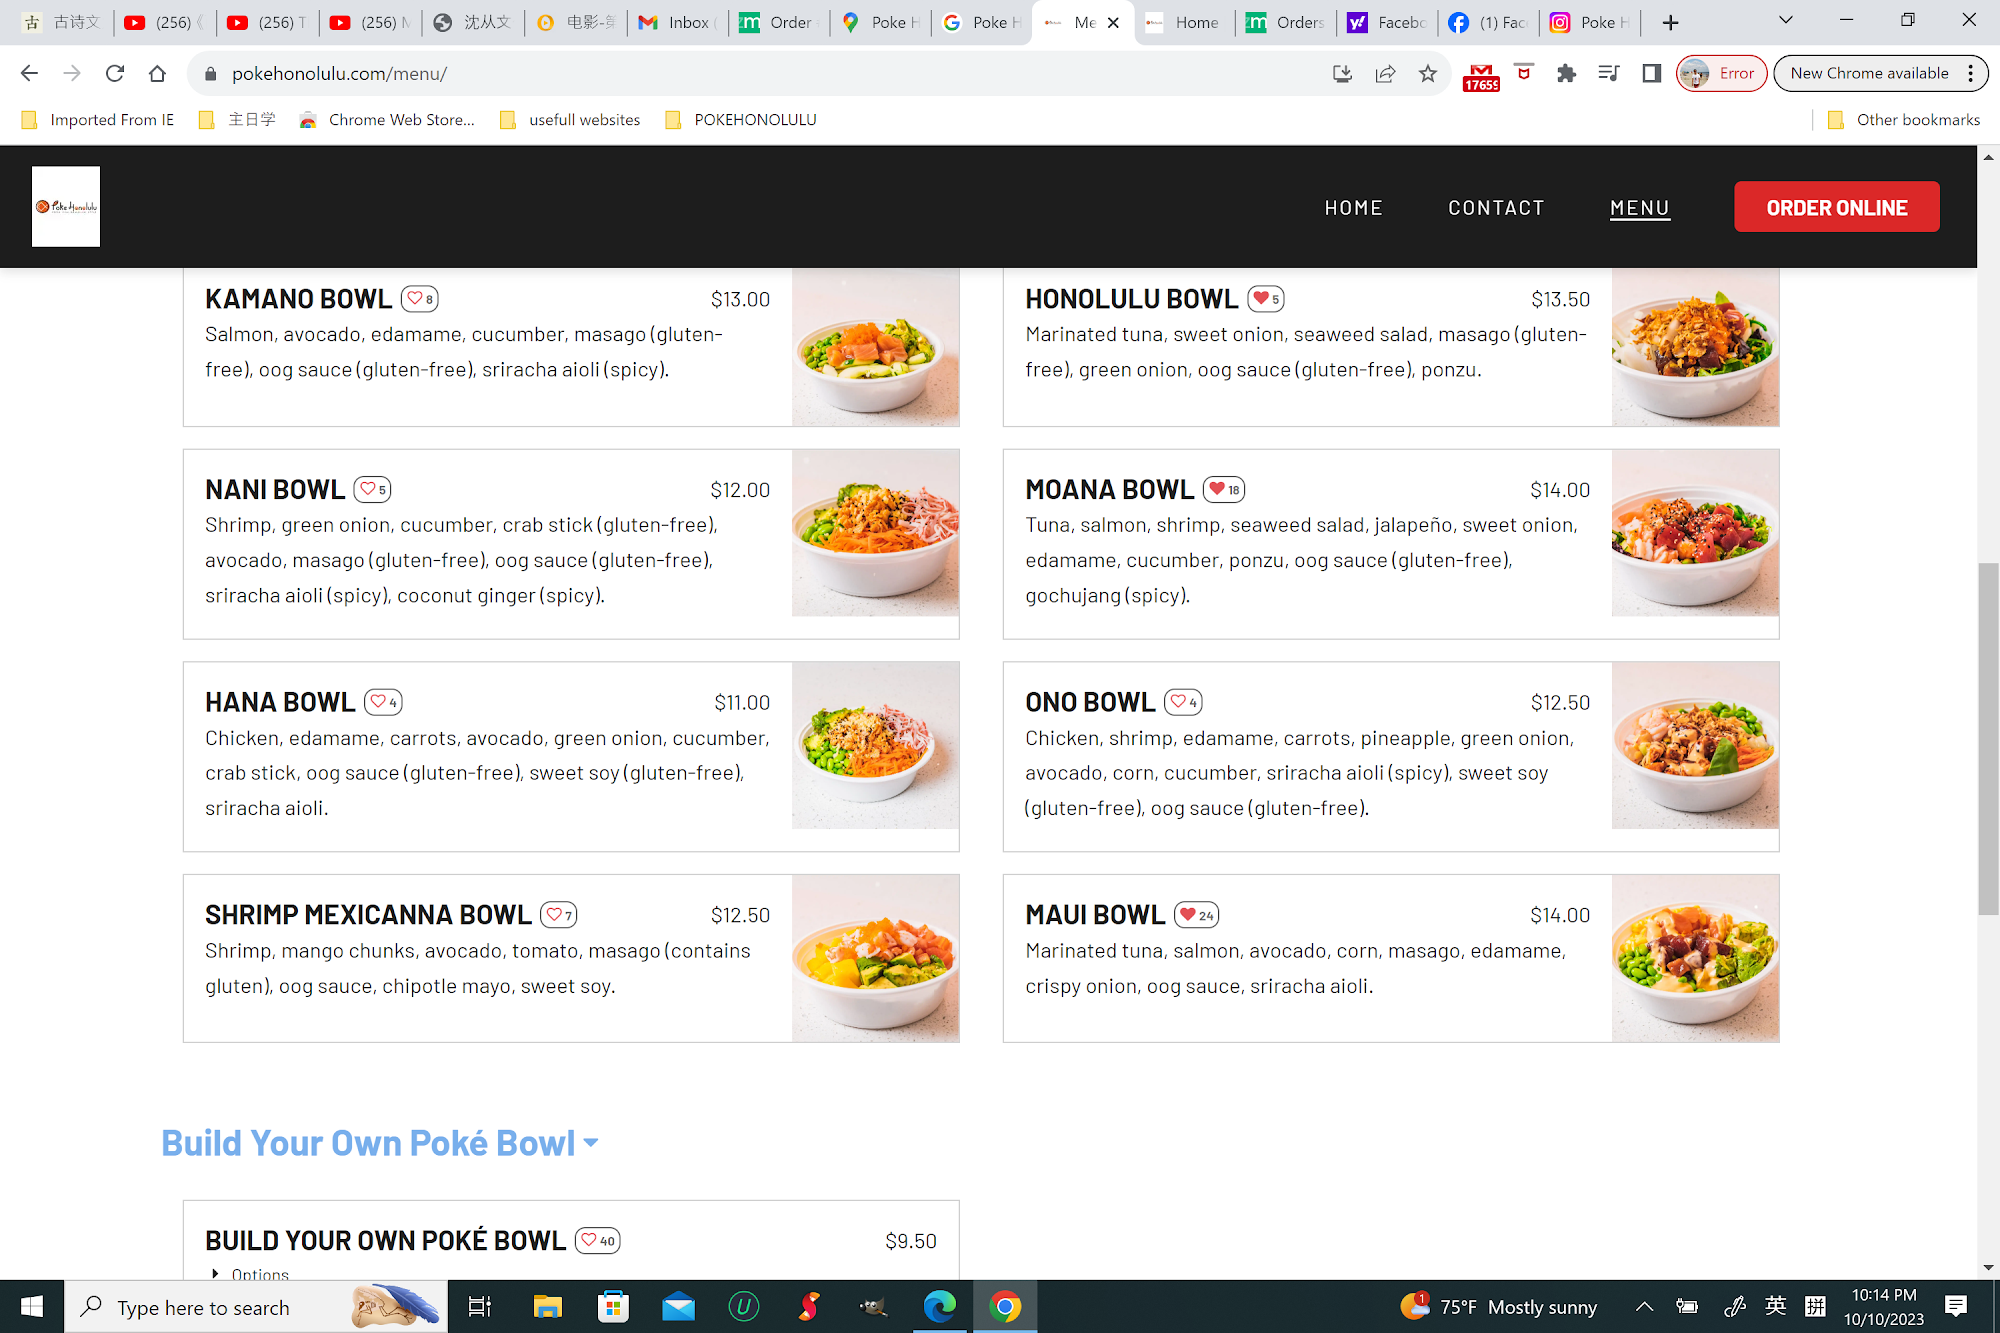Open the side panel icon

click(x=1651, y=73)
